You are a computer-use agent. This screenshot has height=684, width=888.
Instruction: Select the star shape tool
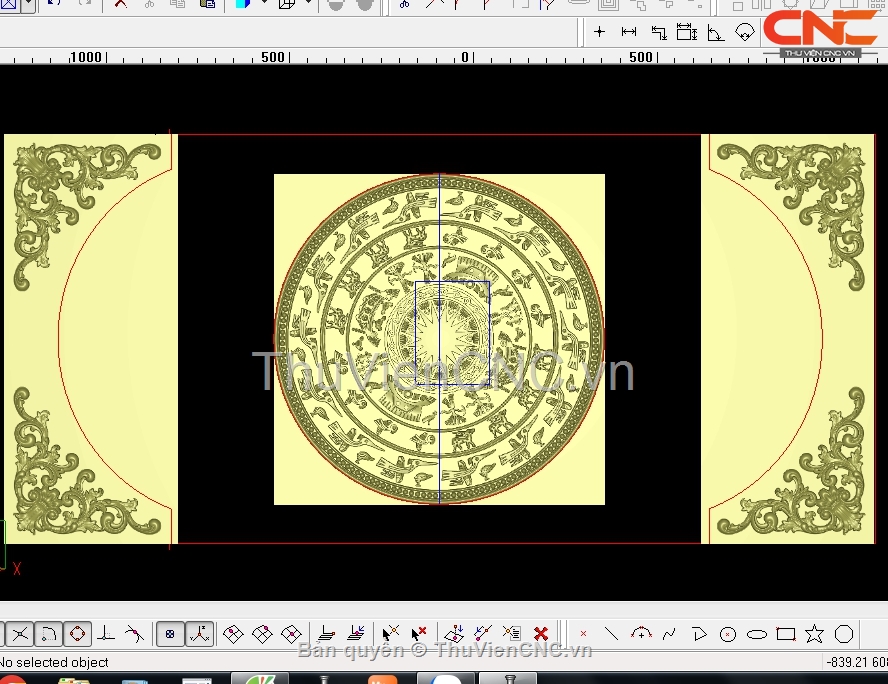[815, 634]
